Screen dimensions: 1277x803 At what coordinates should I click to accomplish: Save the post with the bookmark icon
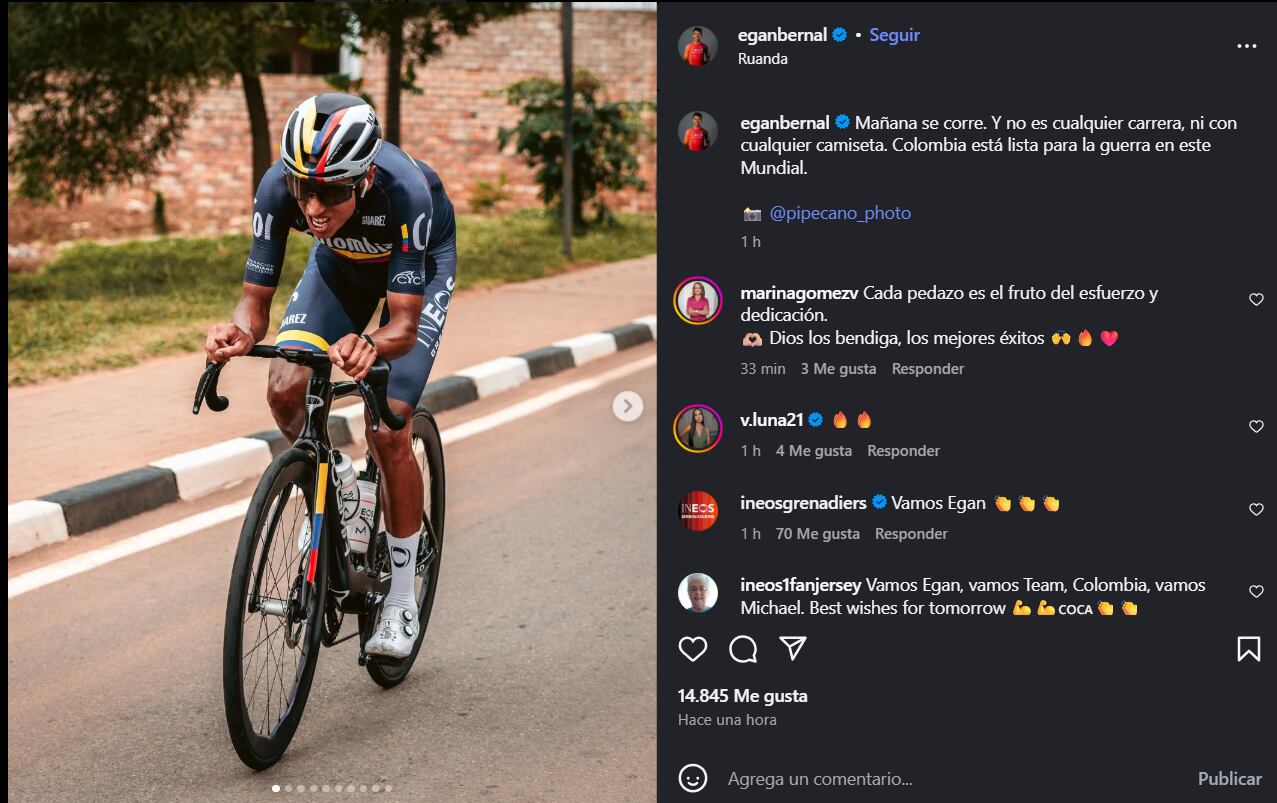point(1249,649)
